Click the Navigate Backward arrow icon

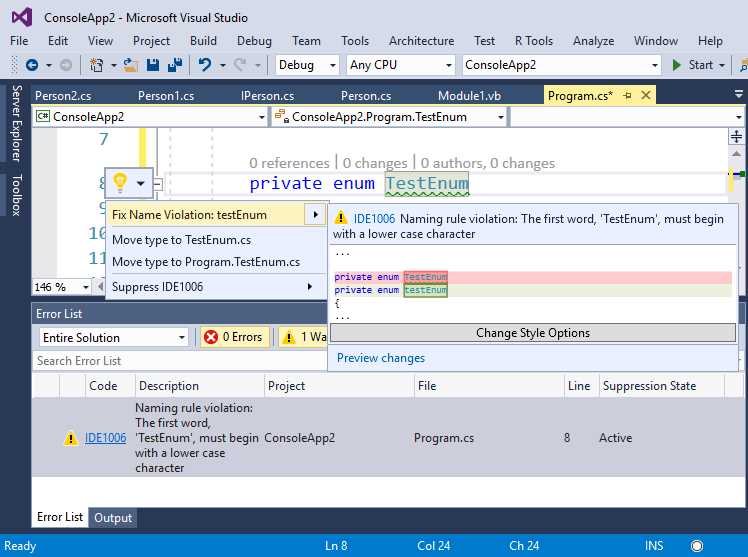pos(32,65)
